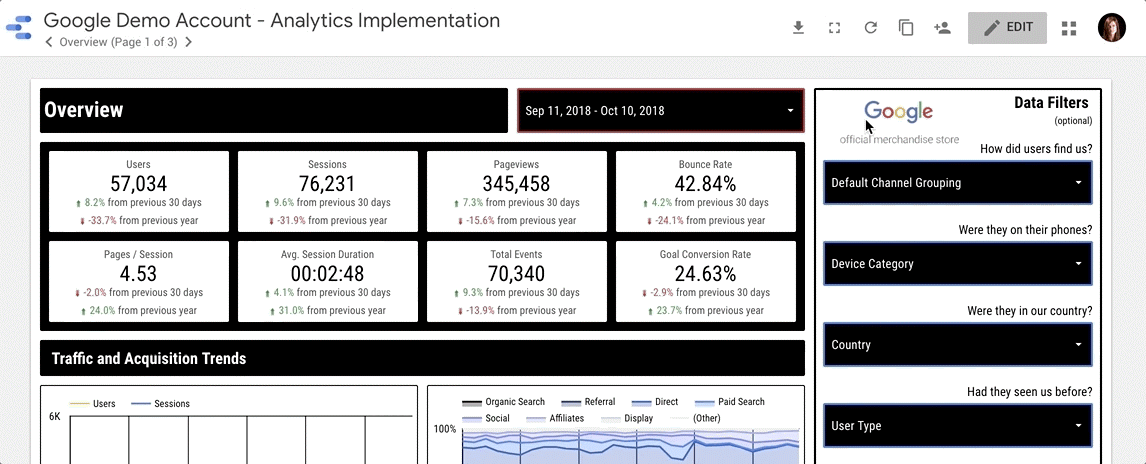Screen dimensions: 1146x464
Task: Go to the next report page
Action: tap(189, 42)
